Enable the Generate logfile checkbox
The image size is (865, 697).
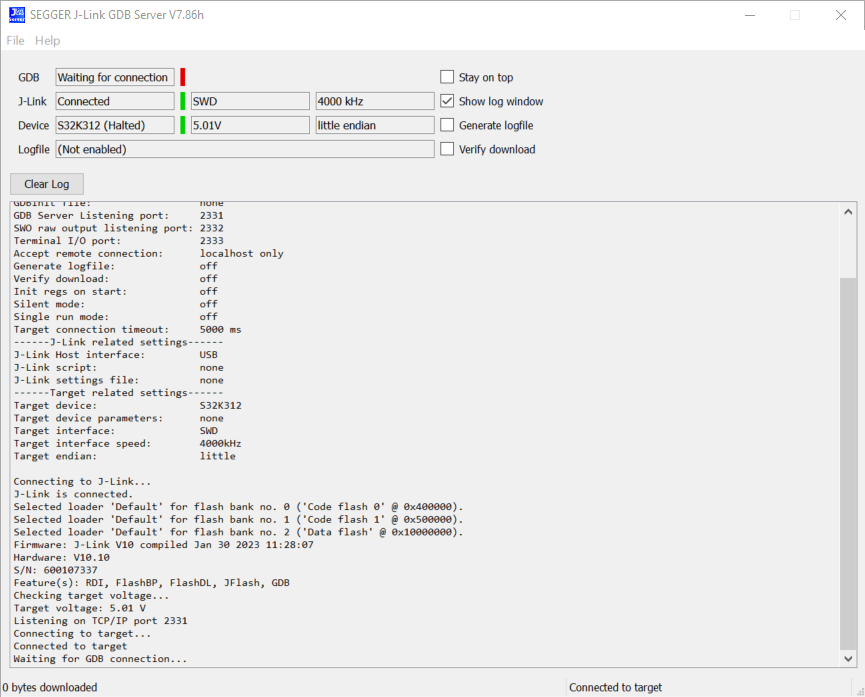tap(446, 124)
